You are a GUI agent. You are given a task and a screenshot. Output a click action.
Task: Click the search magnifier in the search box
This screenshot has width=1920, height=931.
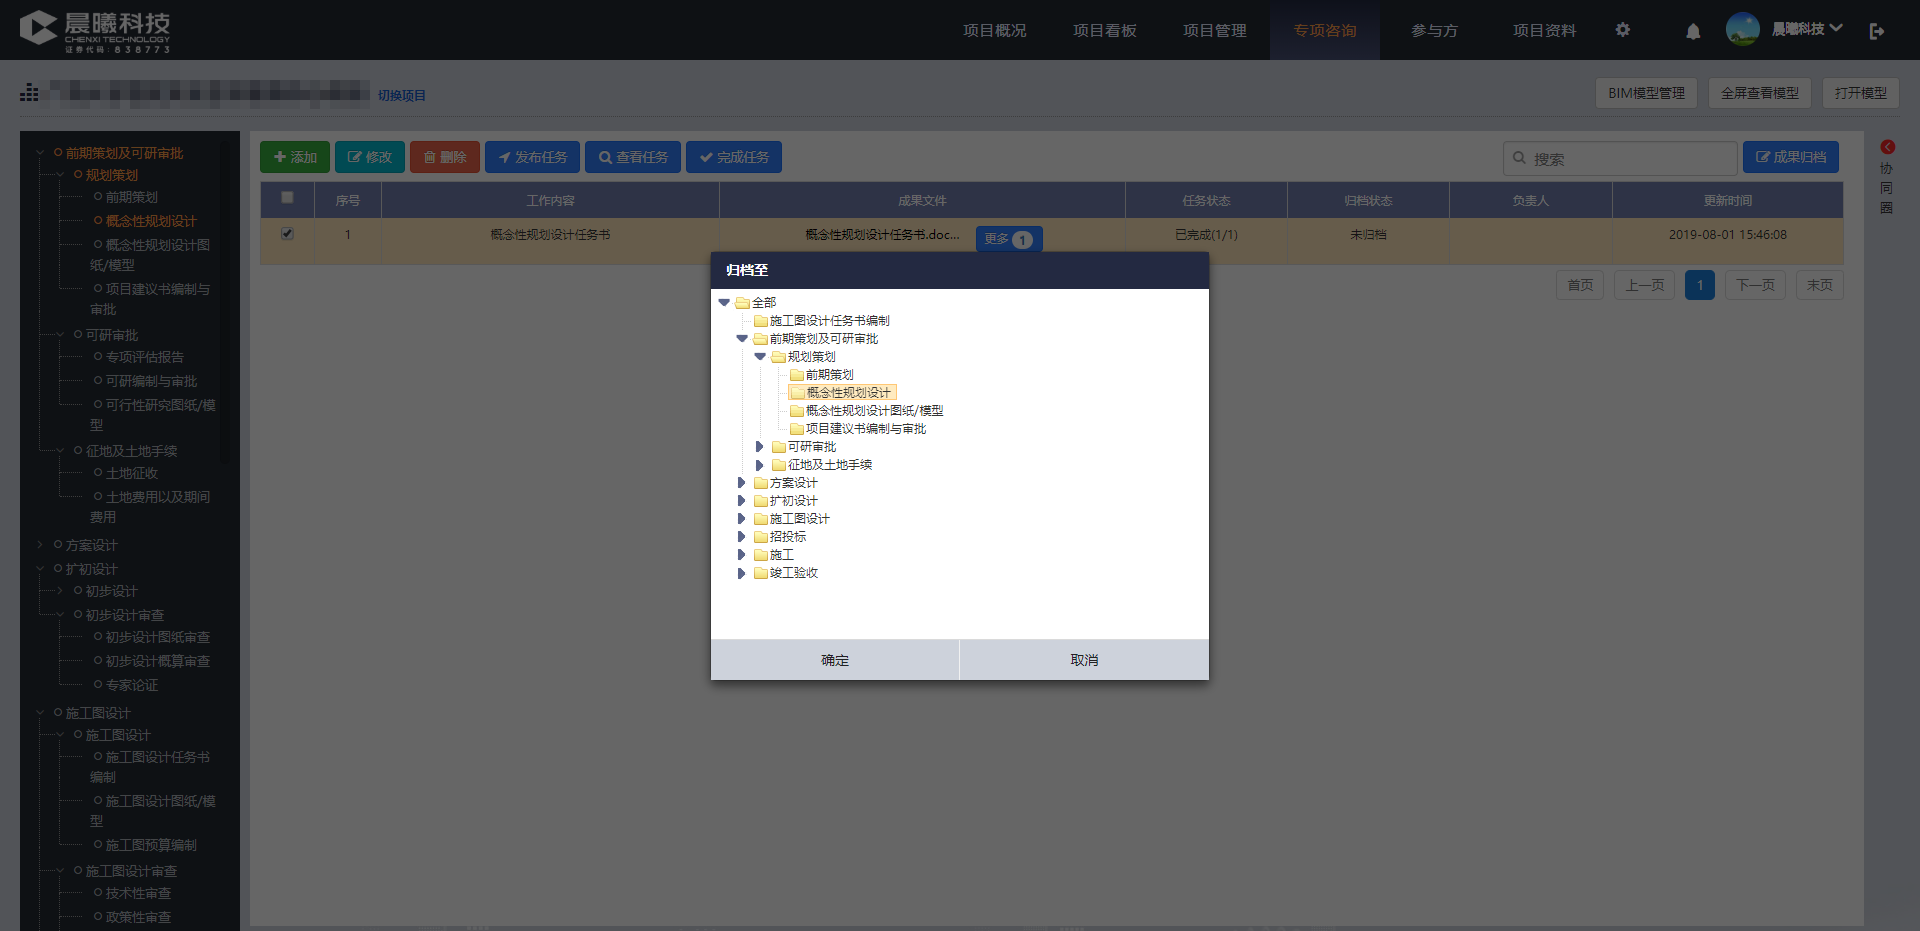(1519, 158)
